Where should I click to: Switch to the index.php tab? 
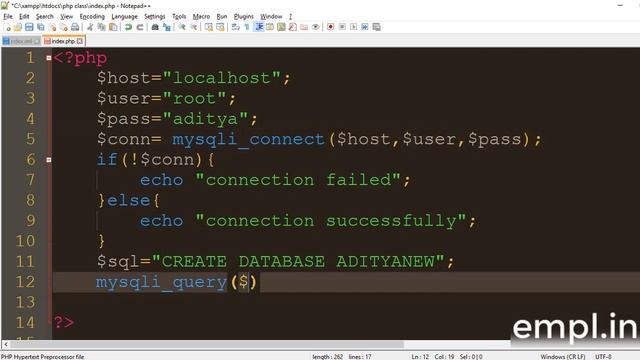[63, 41]
